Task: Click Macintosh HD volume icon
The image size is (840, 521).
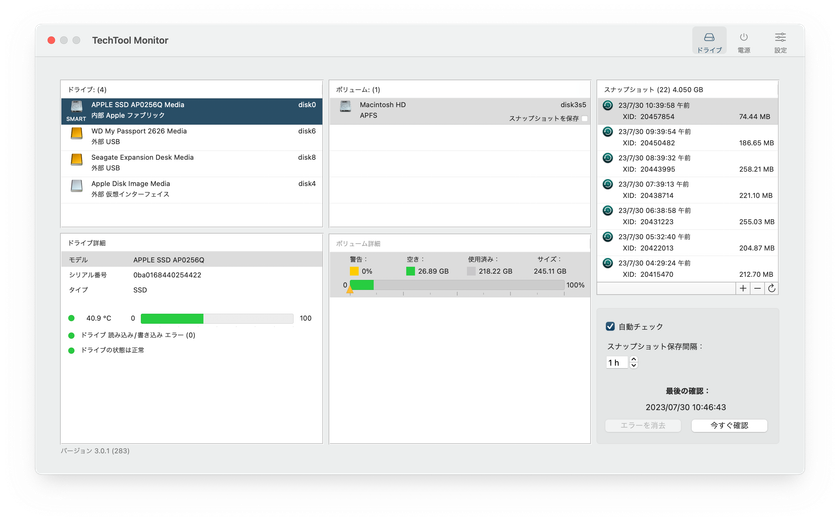Action: click(346, 106)
